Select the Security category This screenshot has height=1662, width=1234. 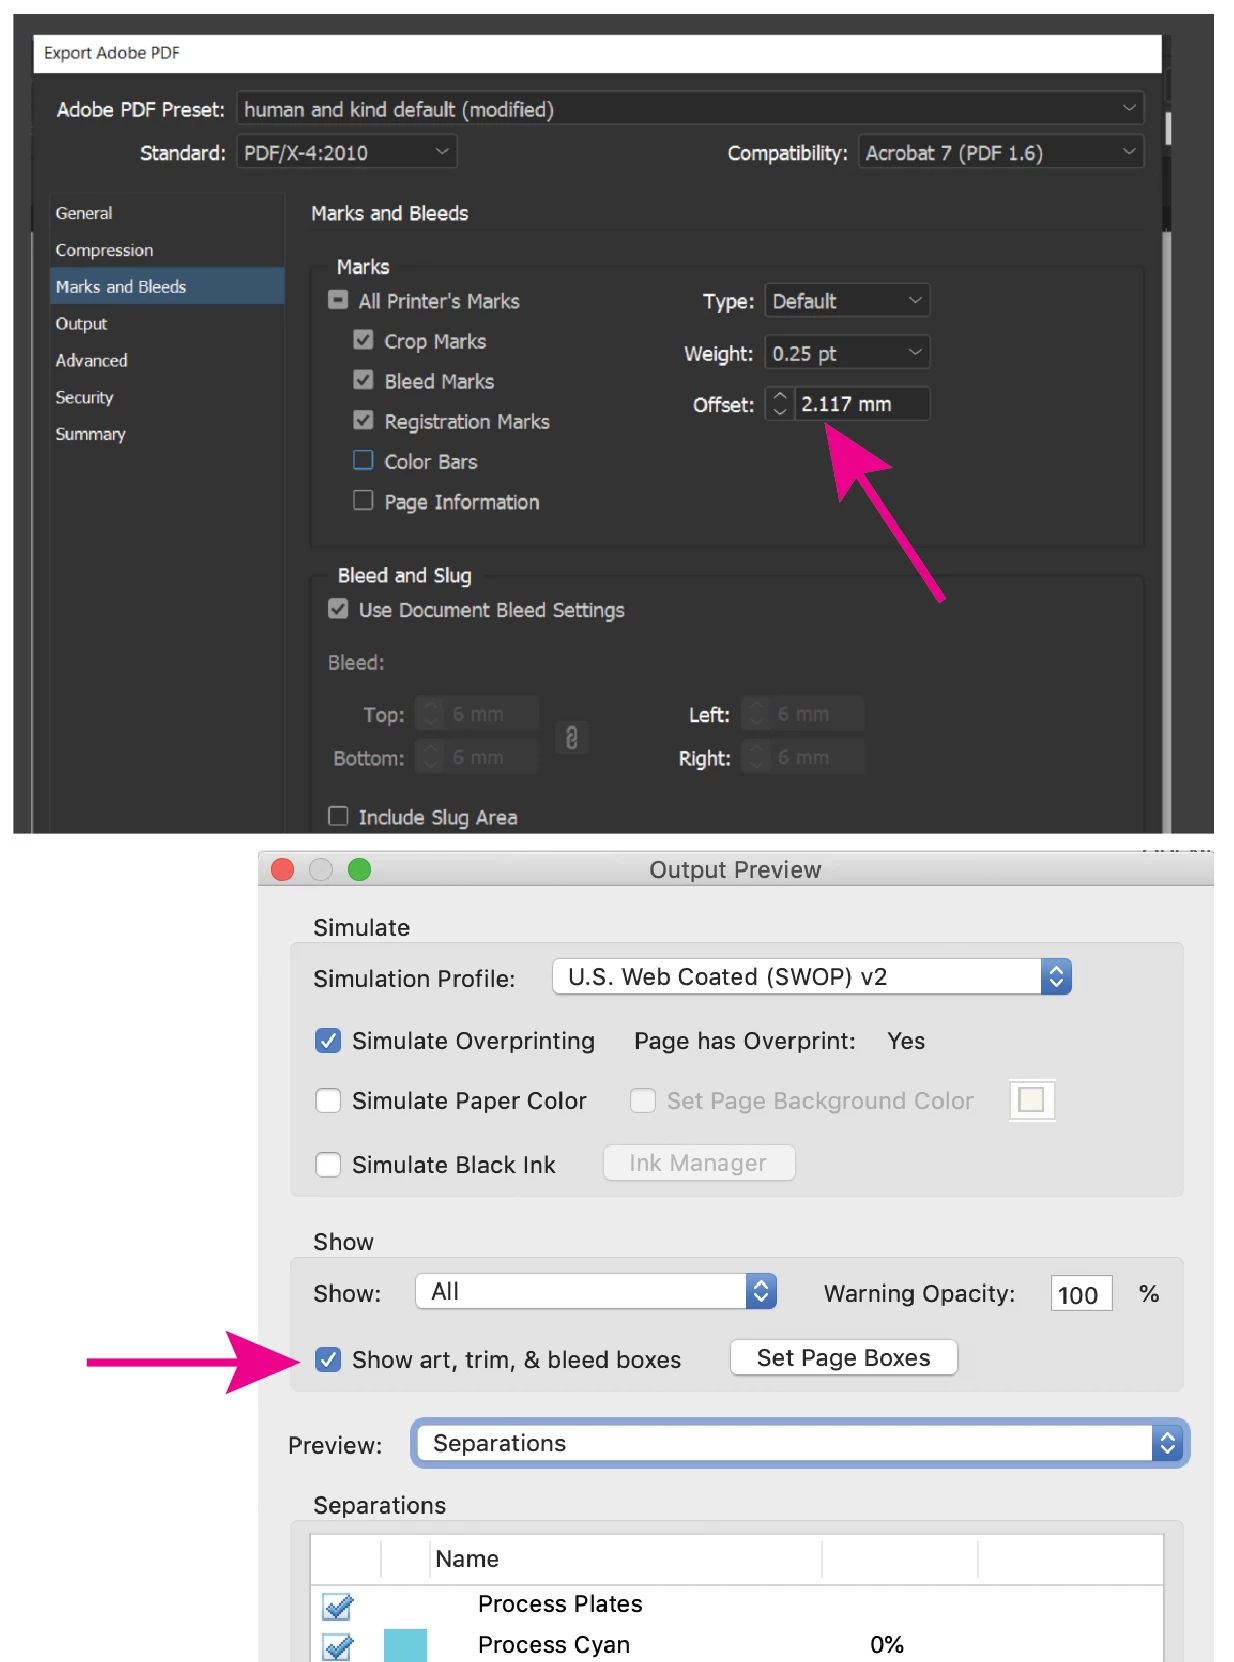[84, 397]
